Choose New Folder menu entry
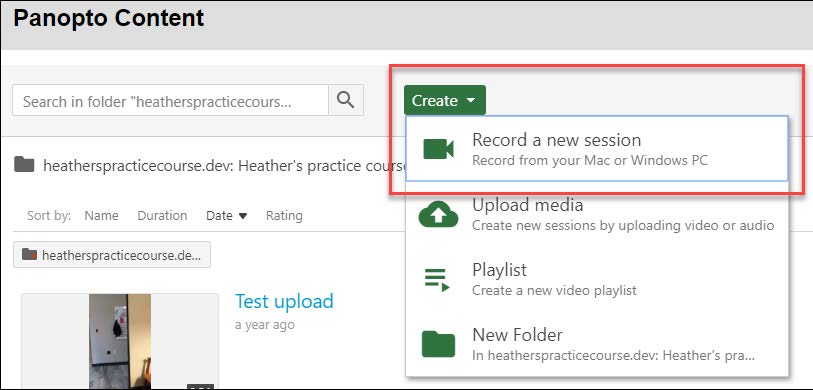The width and height of the screenshot is (813, 390). 597,344
